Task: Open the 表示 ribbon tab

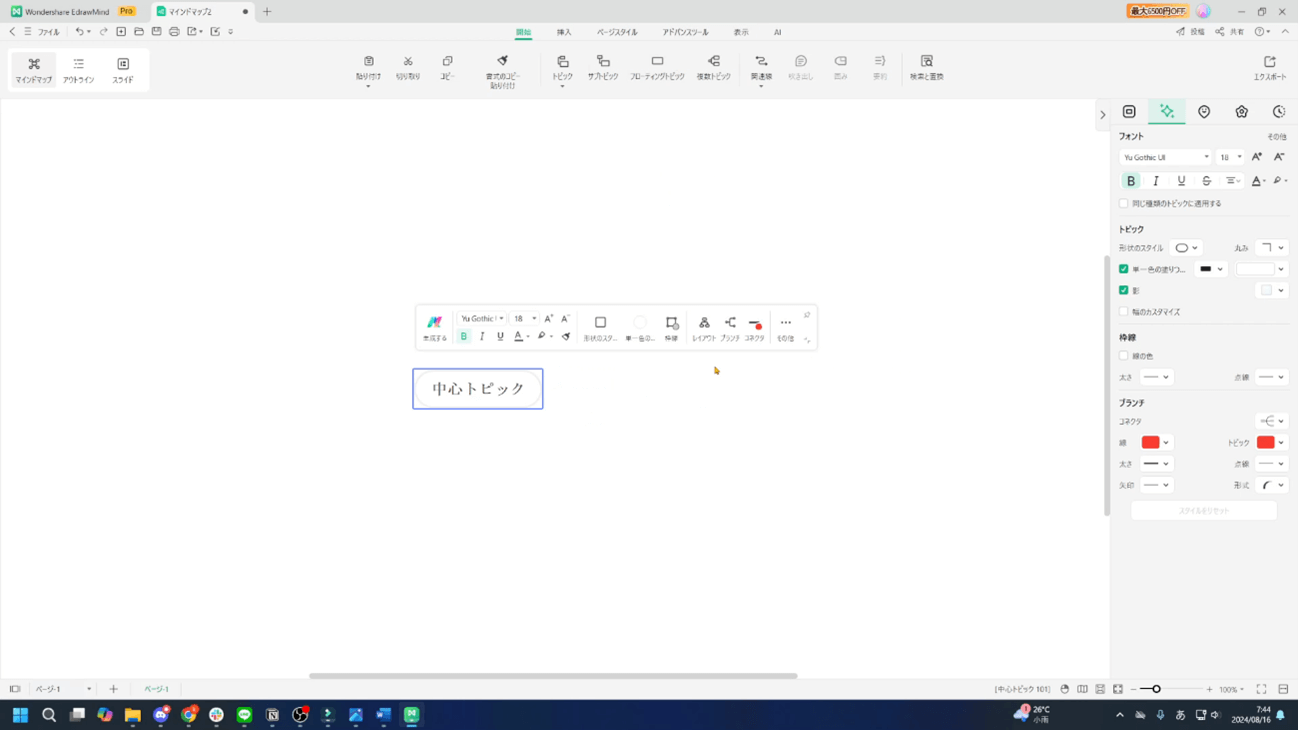Action: (741, 32)
